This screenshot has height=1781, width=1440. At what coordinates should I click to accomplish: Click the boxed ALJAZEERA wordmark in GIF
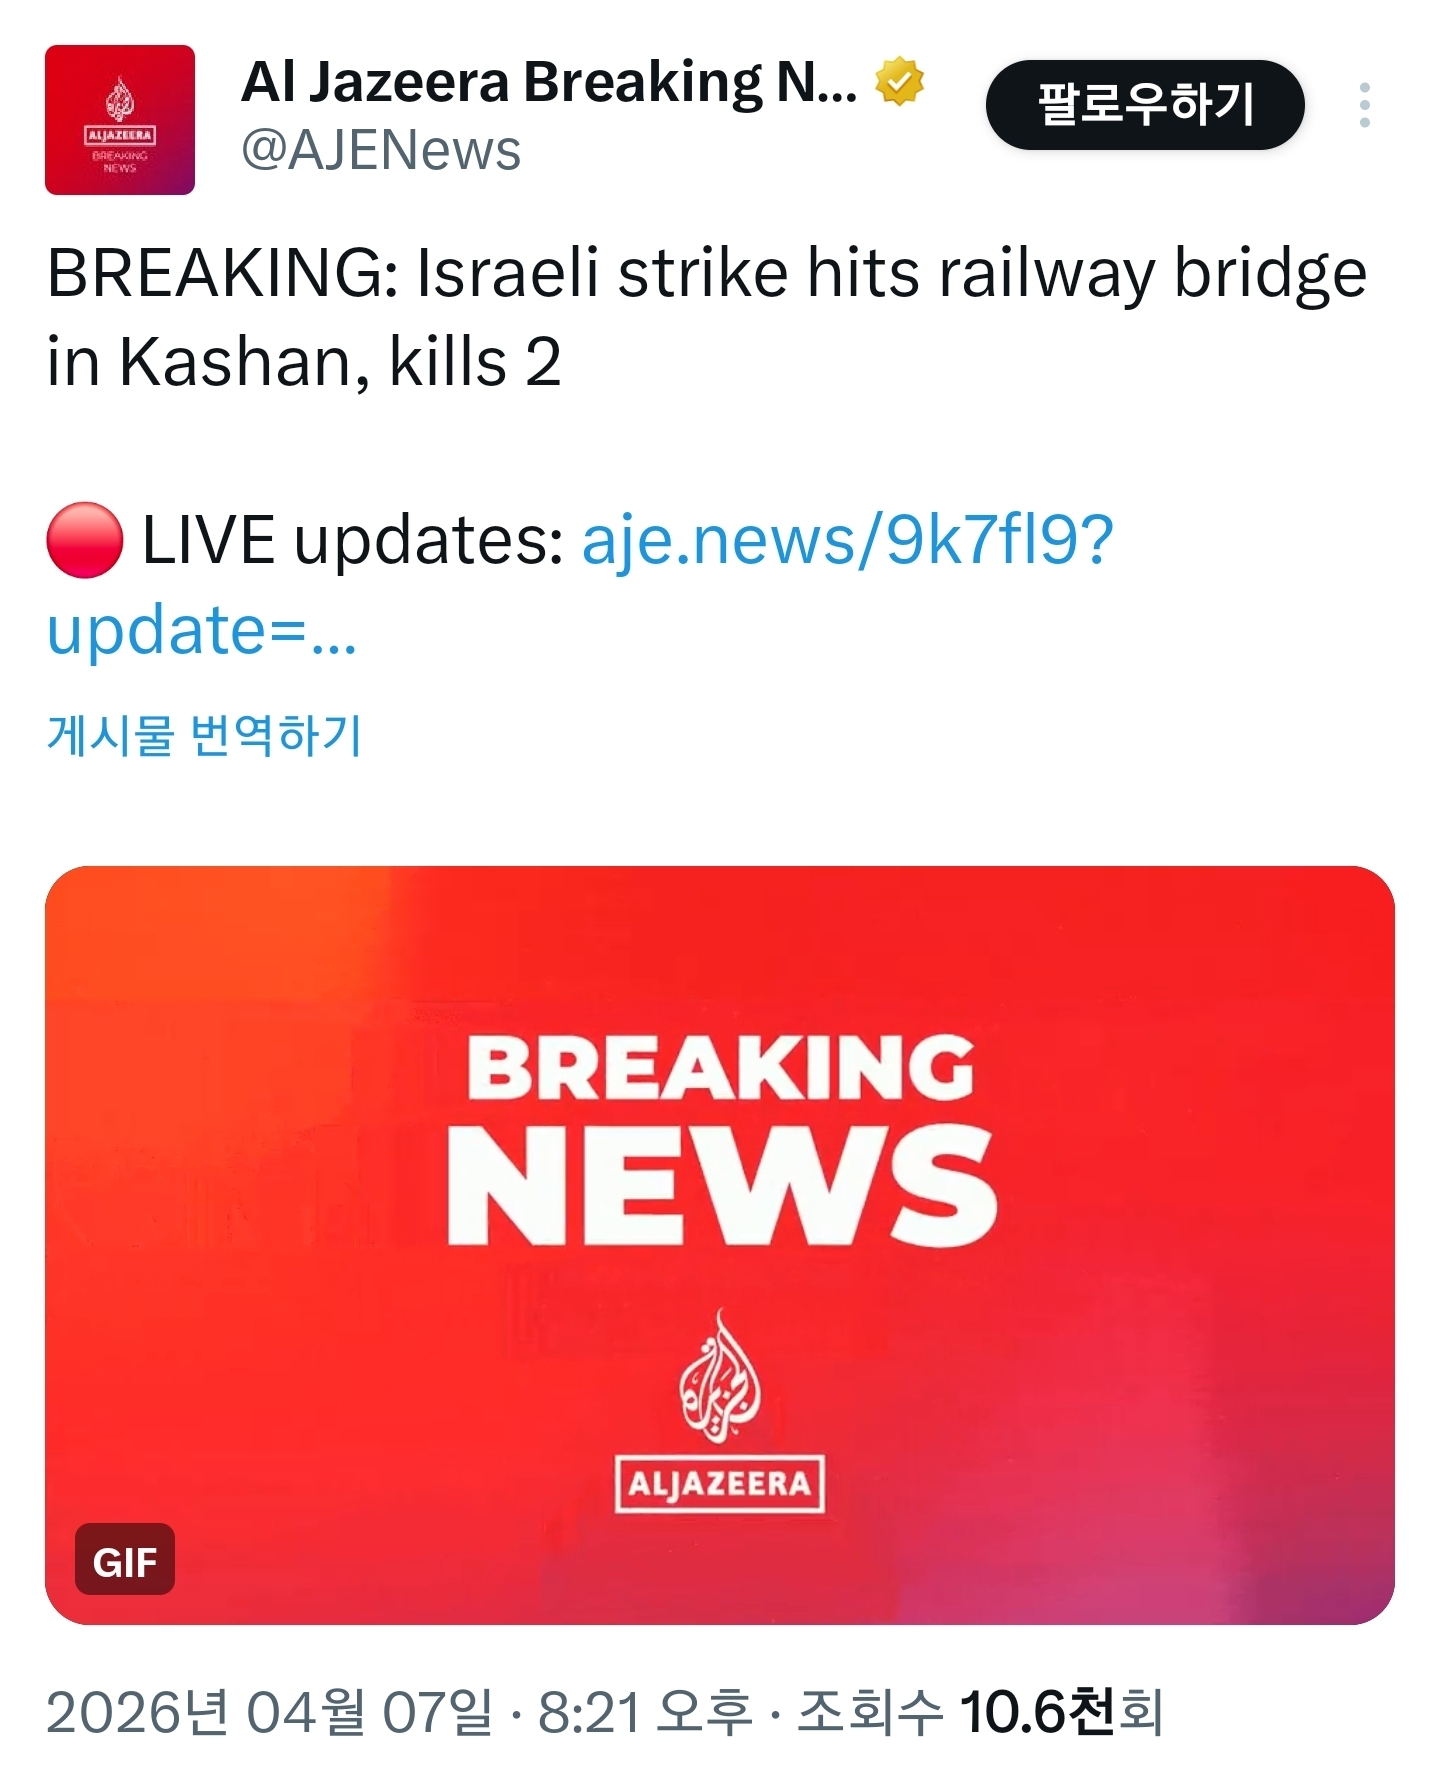pyautogui.click(x=720, y=1484)
